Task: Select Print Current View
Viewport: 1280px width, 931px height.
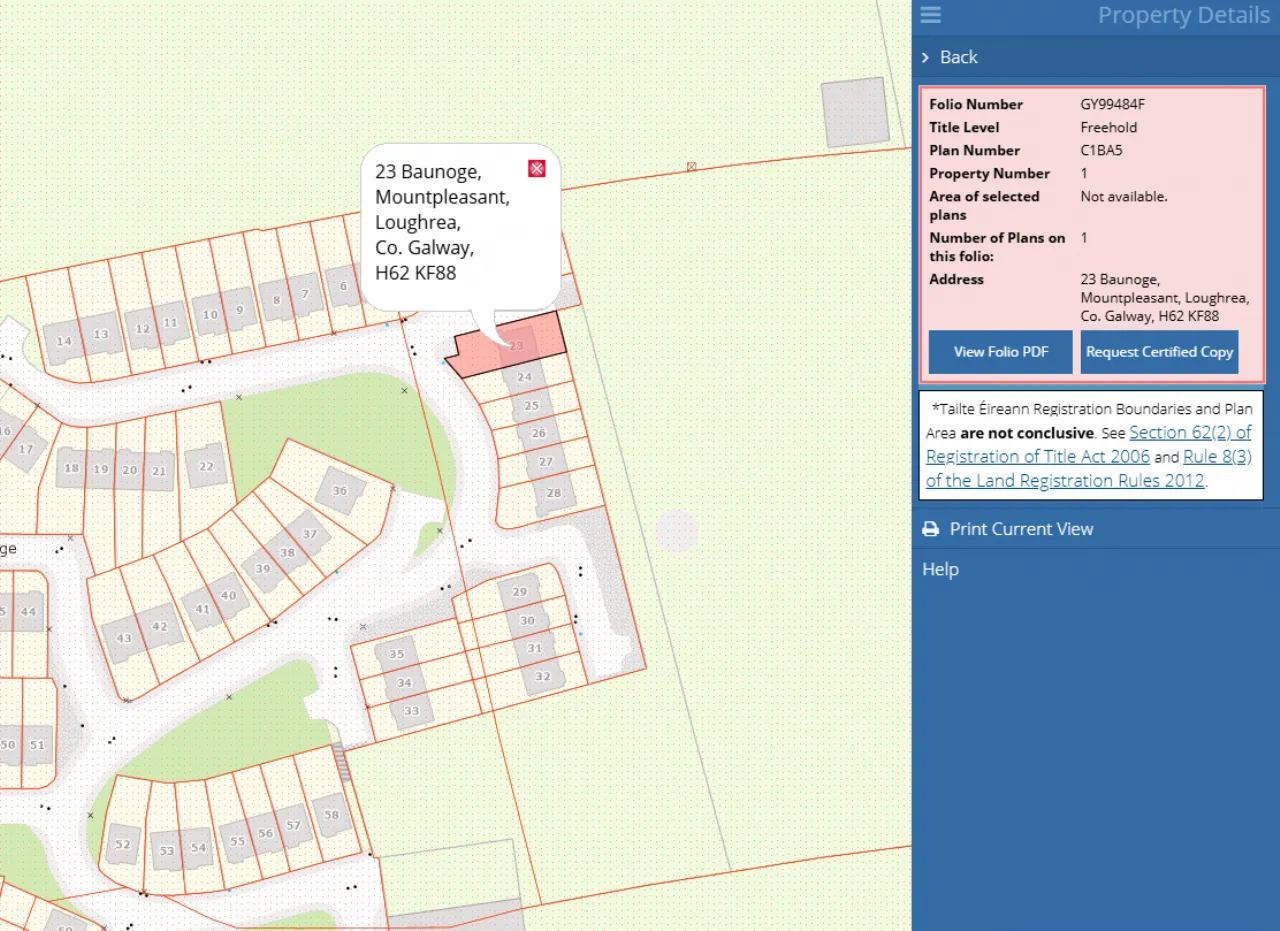Action: 1020,529
